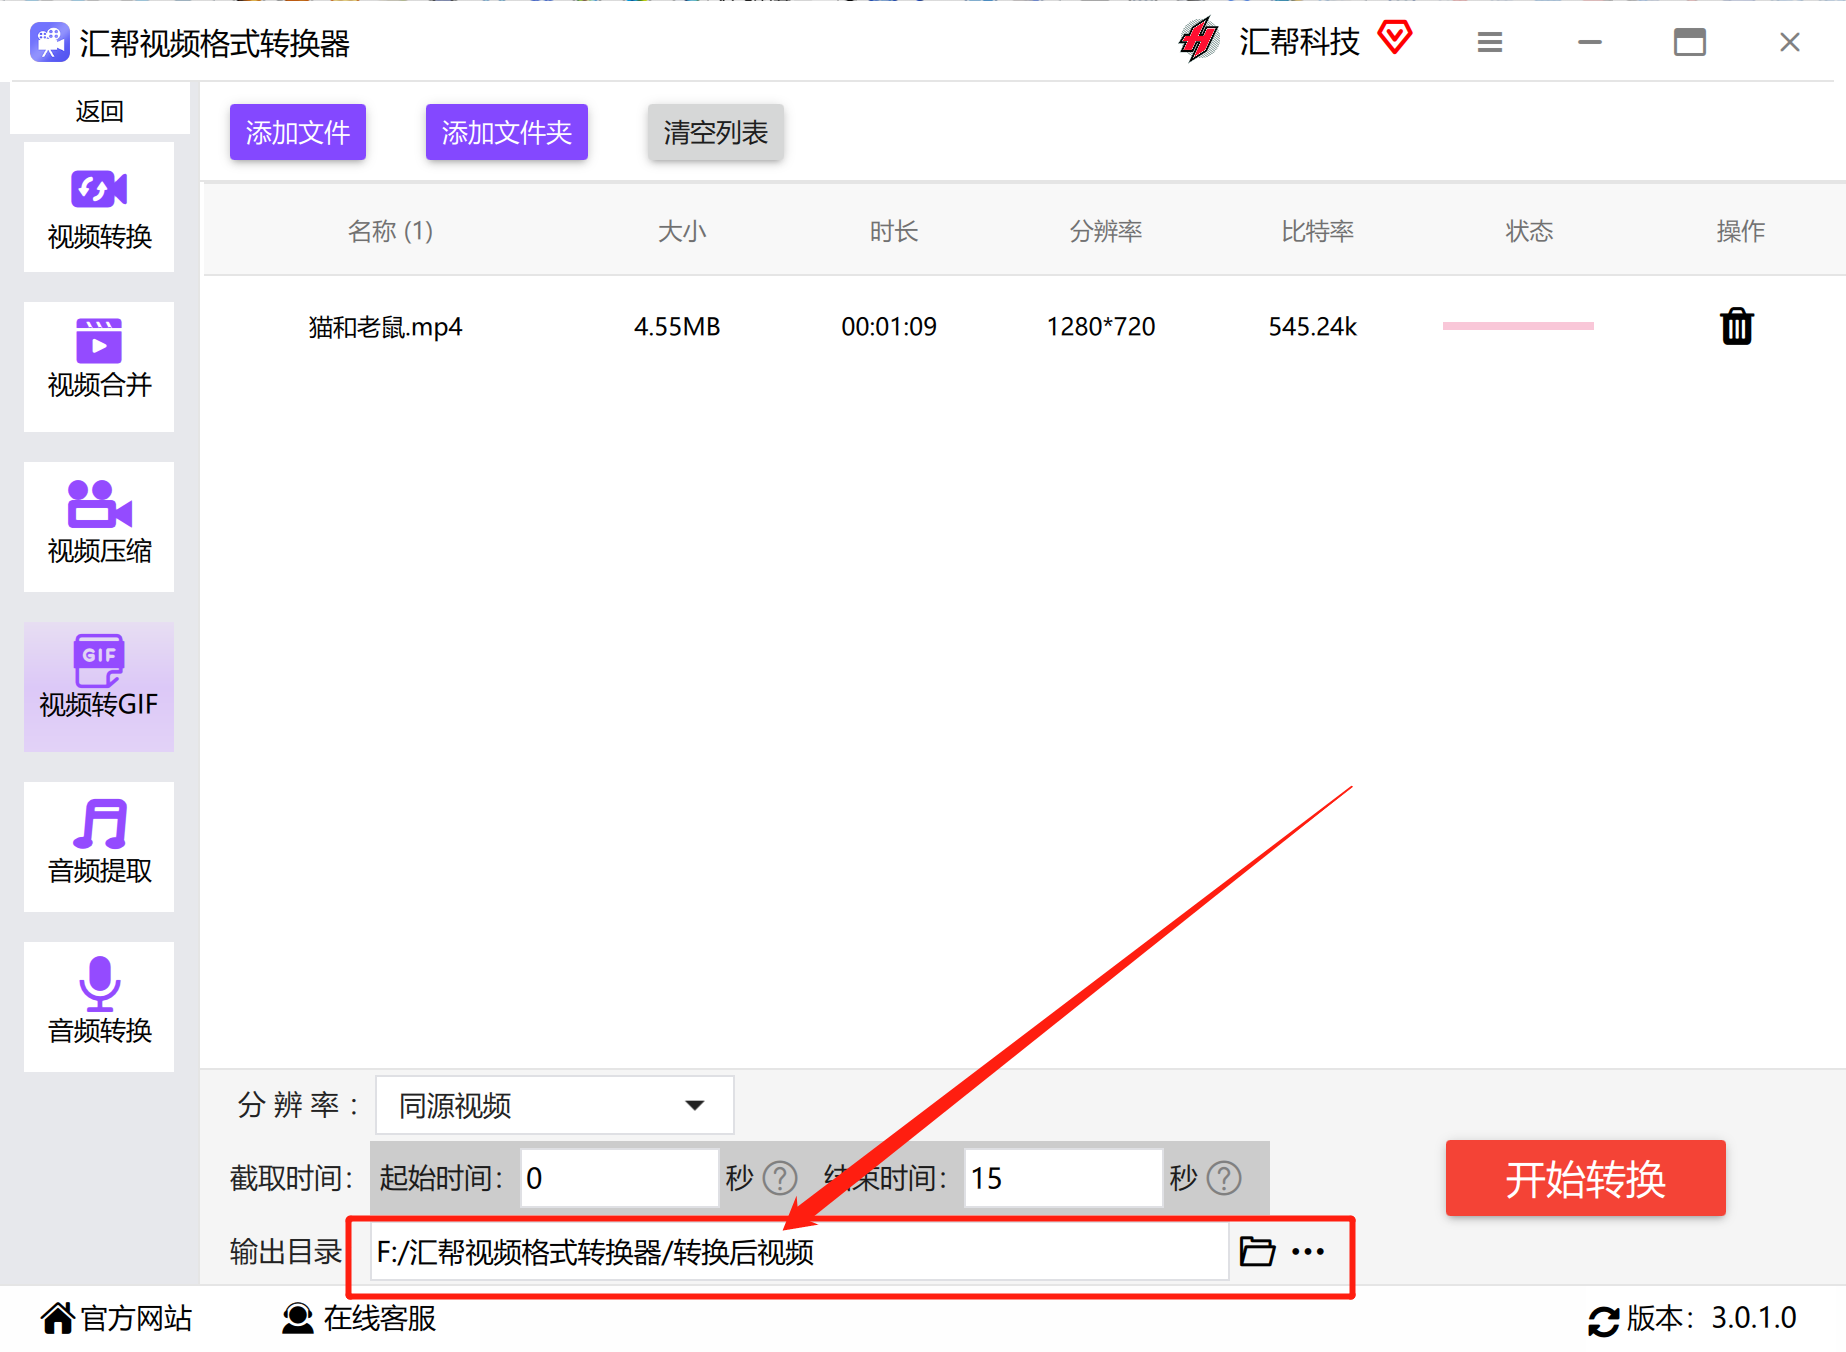Click the 4.55MB size cell

[677, 327]
